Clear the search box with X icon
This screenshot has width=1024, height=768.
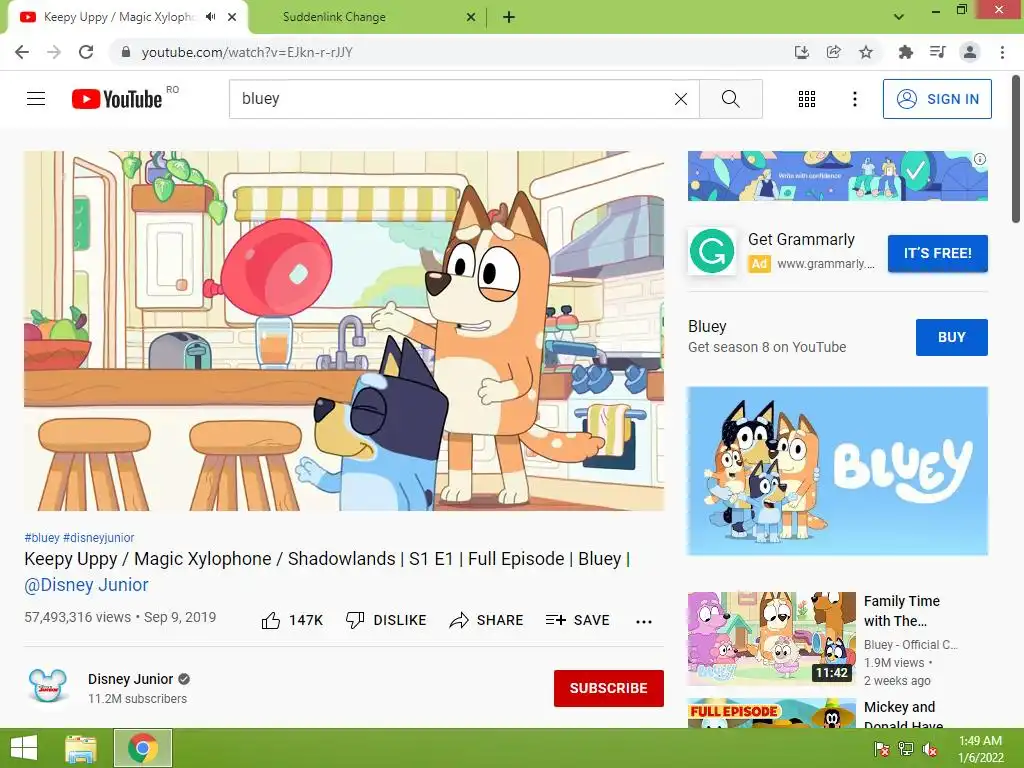[x=680, y=99]
